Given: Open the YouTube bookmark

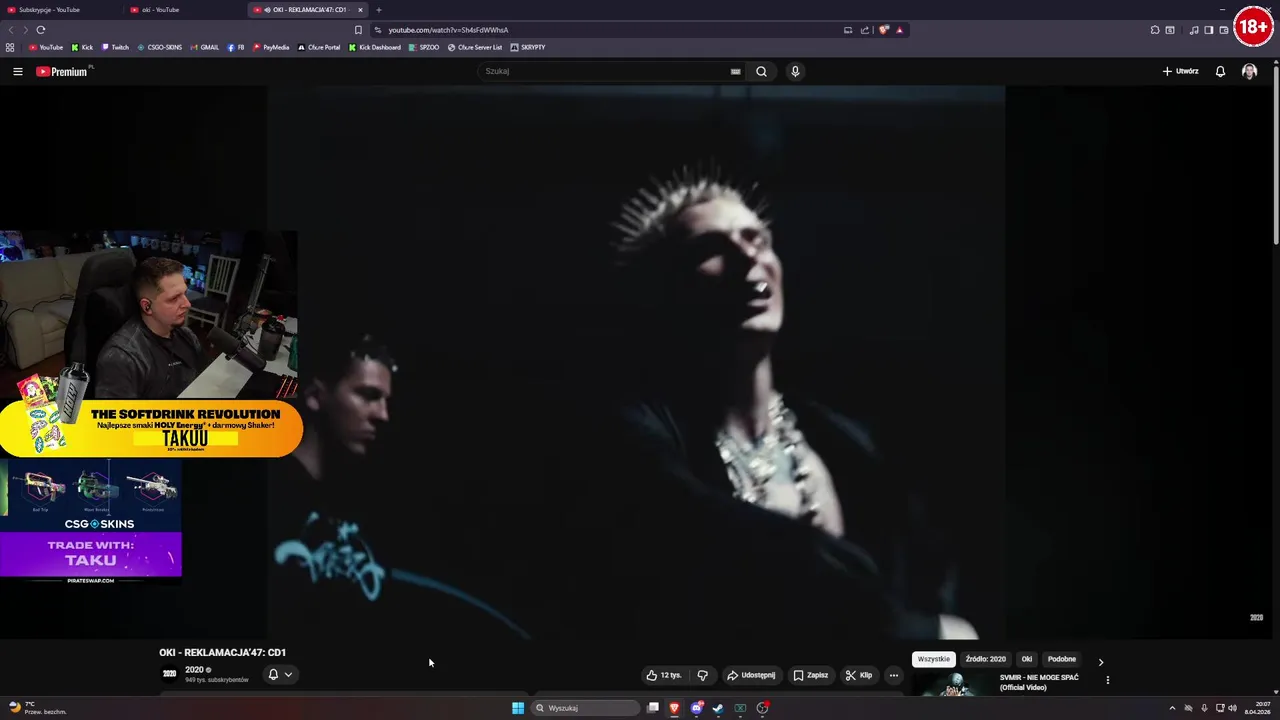Looking at the screenshot, I should tap(45, 47).
